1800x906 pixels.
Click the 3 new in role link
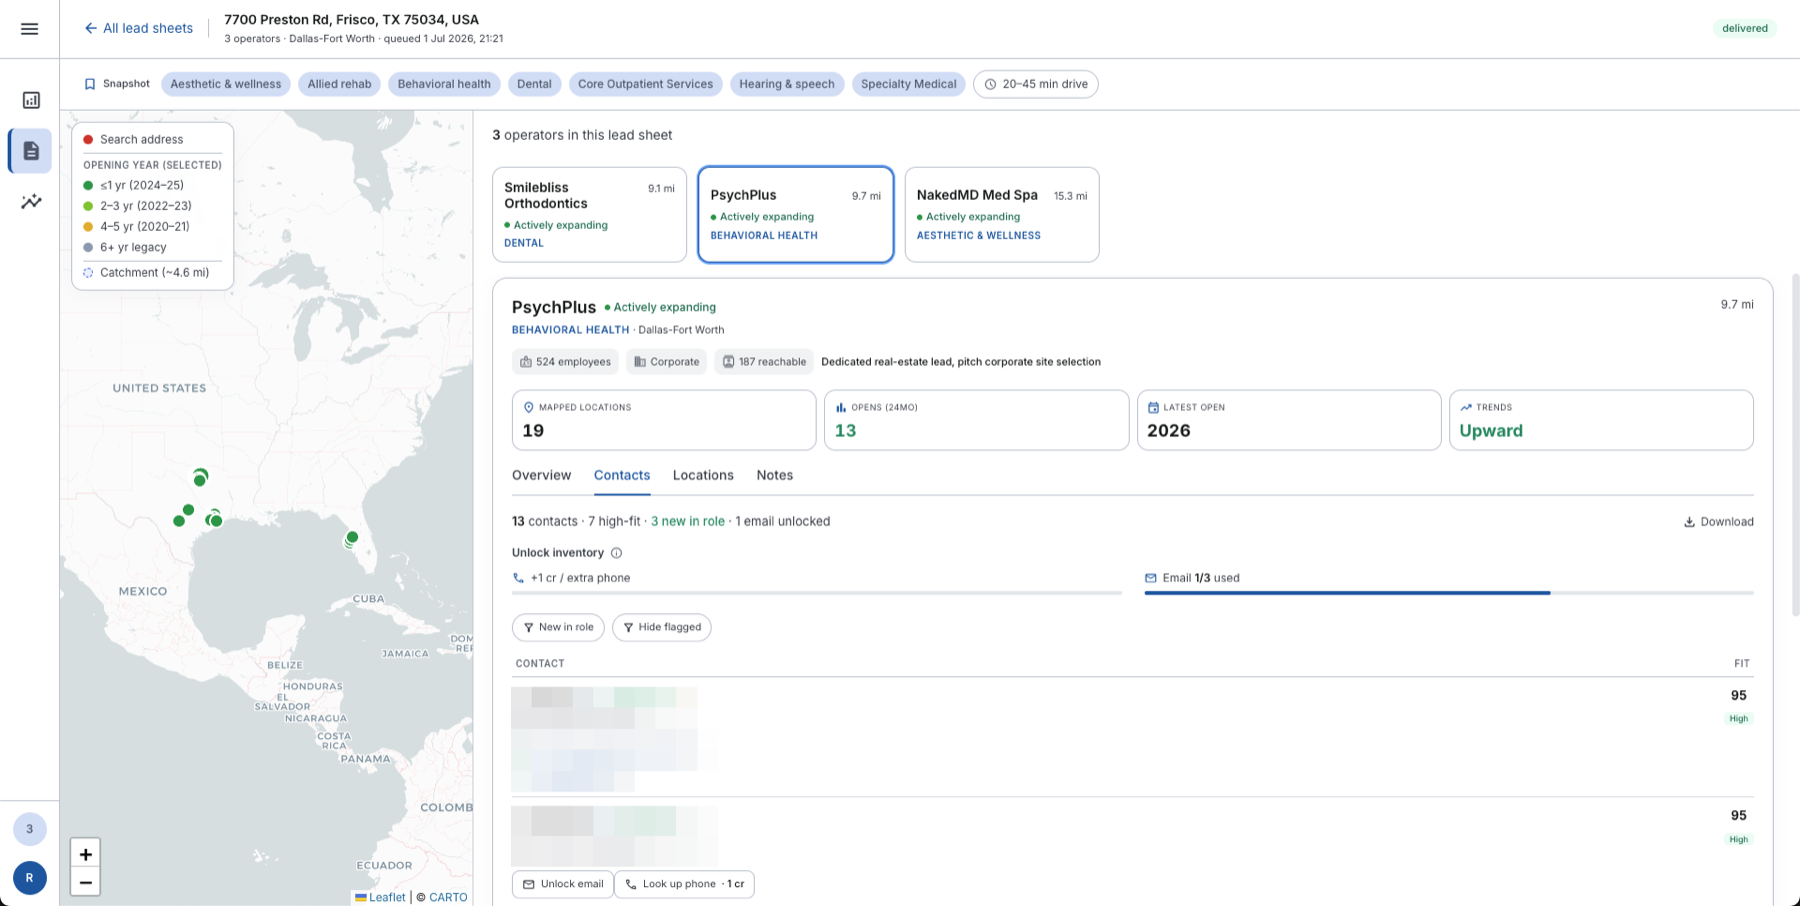[688, 521]
